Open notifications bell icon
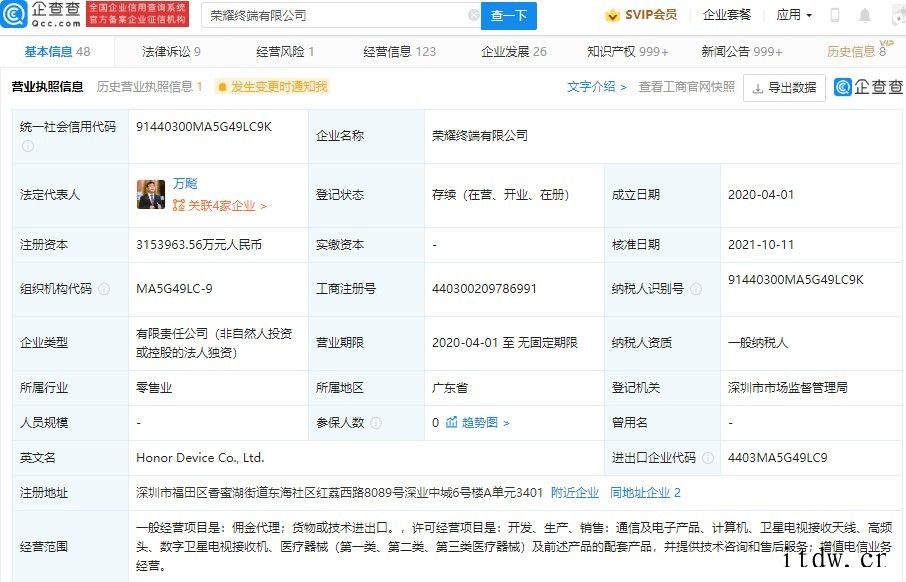 (x=864, y=16)
